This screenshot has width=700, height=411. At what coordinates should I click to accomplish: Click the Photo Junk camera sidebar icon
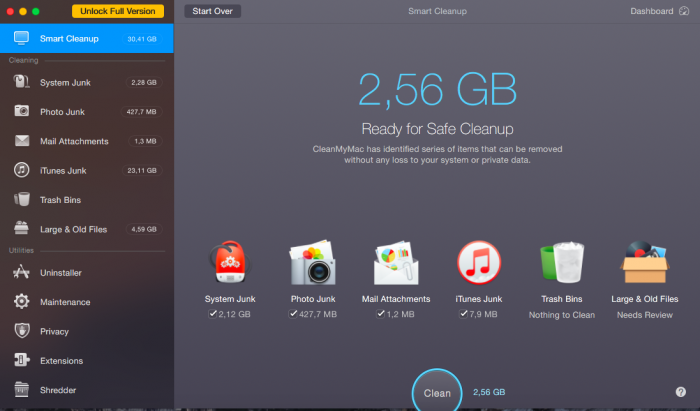pyautogui.click(x=21, y=111)
